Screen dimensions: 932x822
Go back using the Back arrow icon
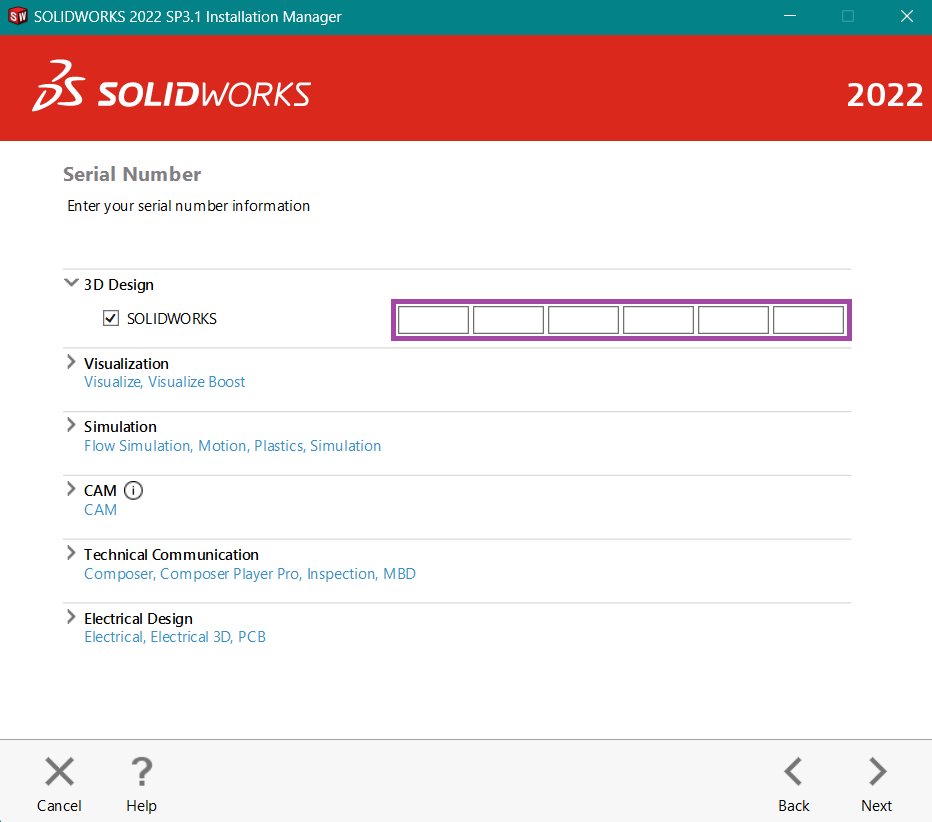[x=794, y=771]
